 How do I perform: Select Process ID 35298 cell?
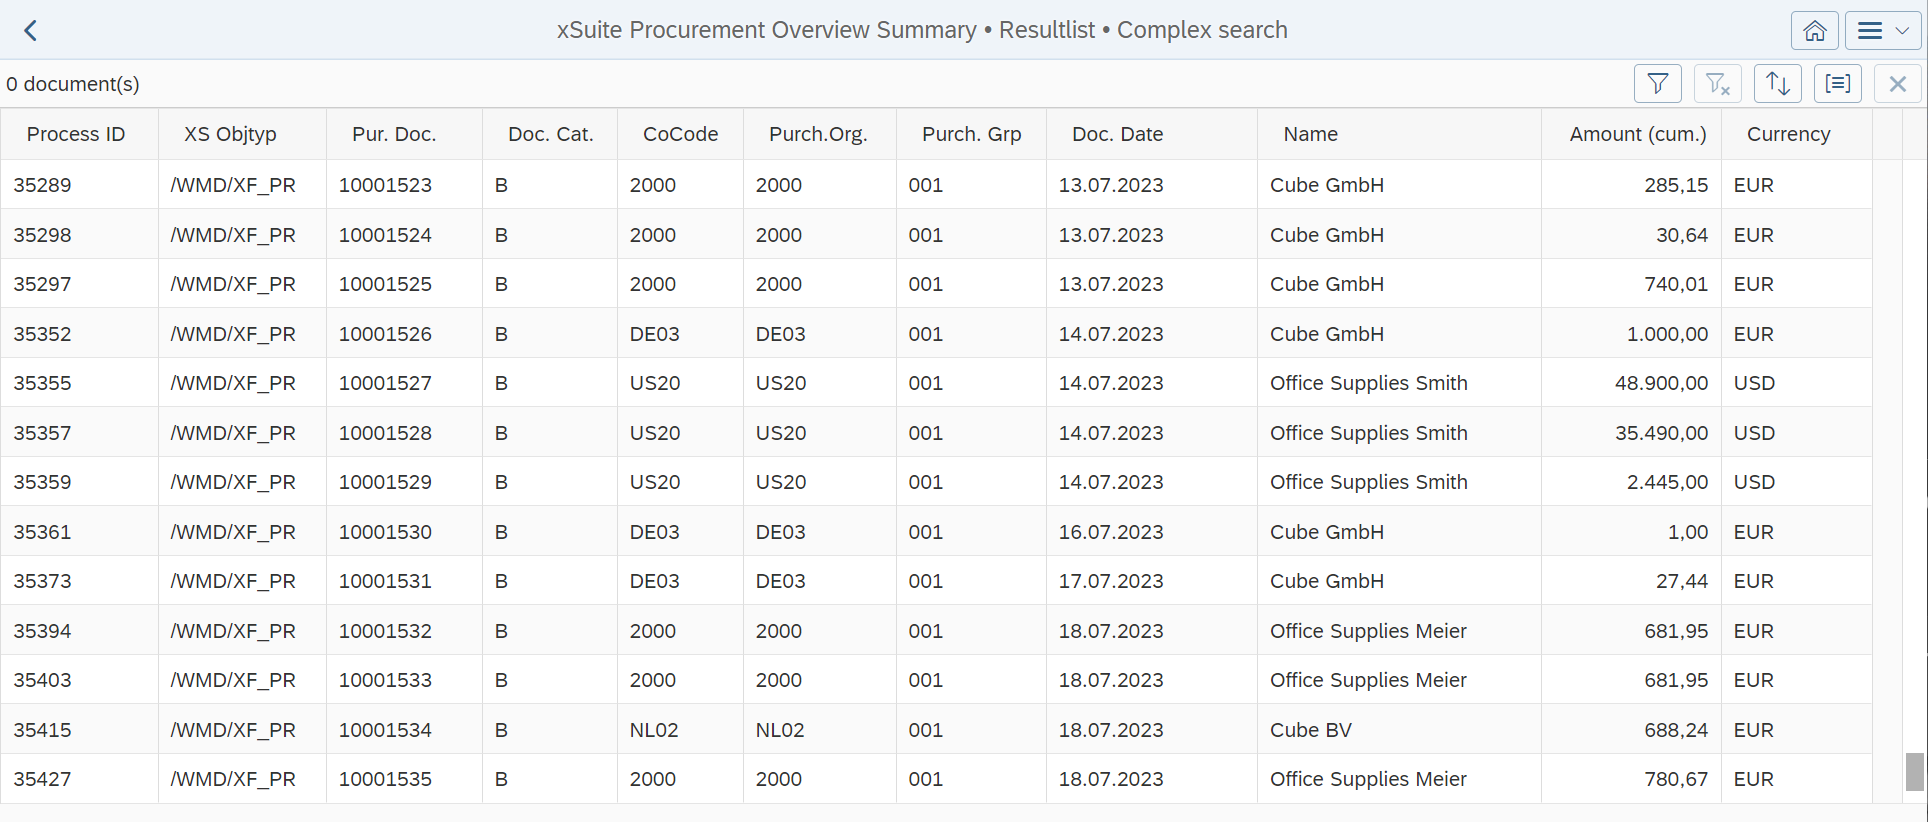point(79,235)
